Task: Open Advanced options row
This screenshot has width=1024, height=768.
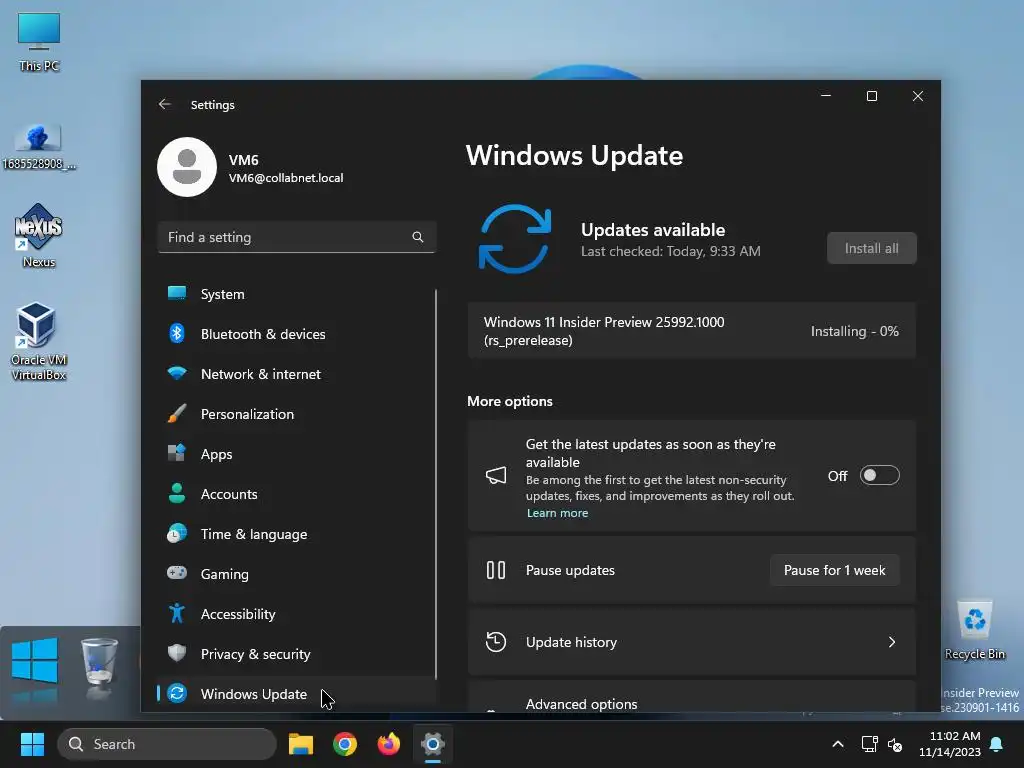Action: pos(692,697)
